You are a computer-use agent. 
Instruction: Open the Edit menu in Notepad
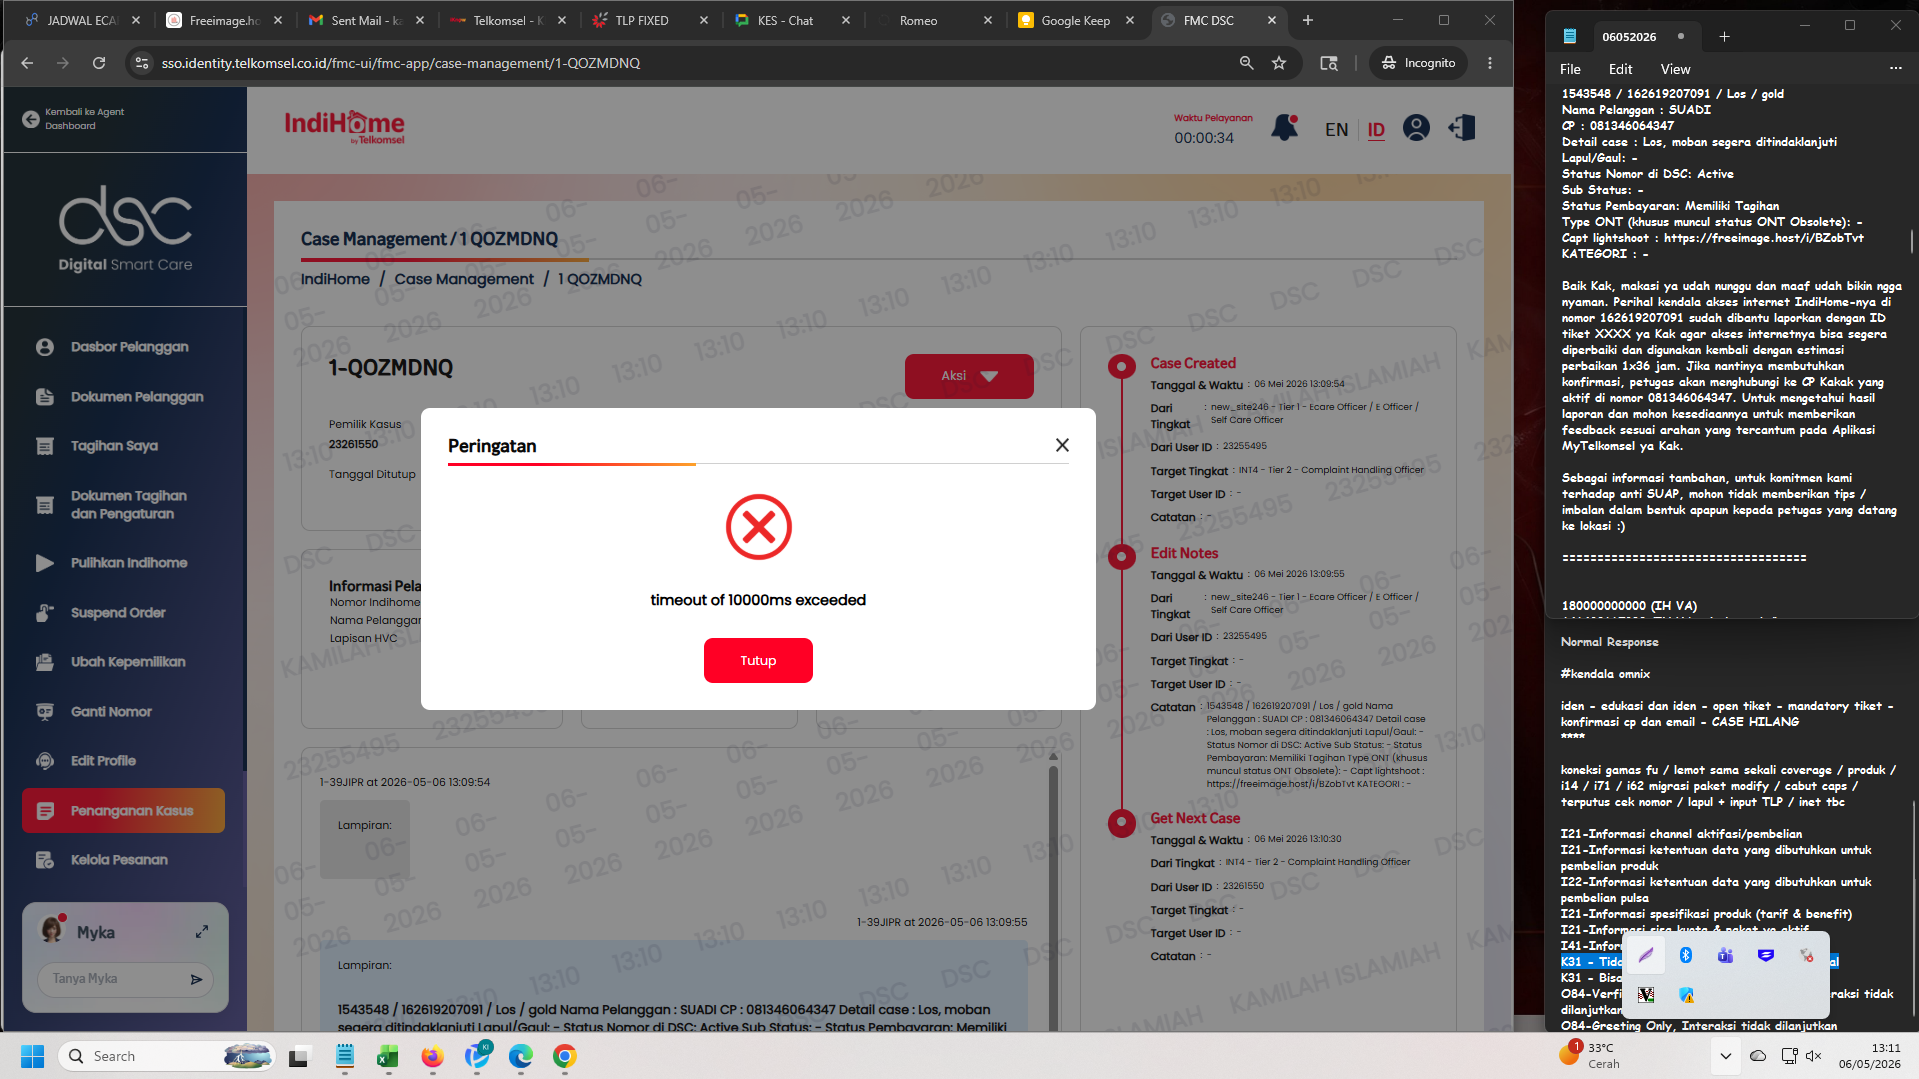(x=1620, y=69)
